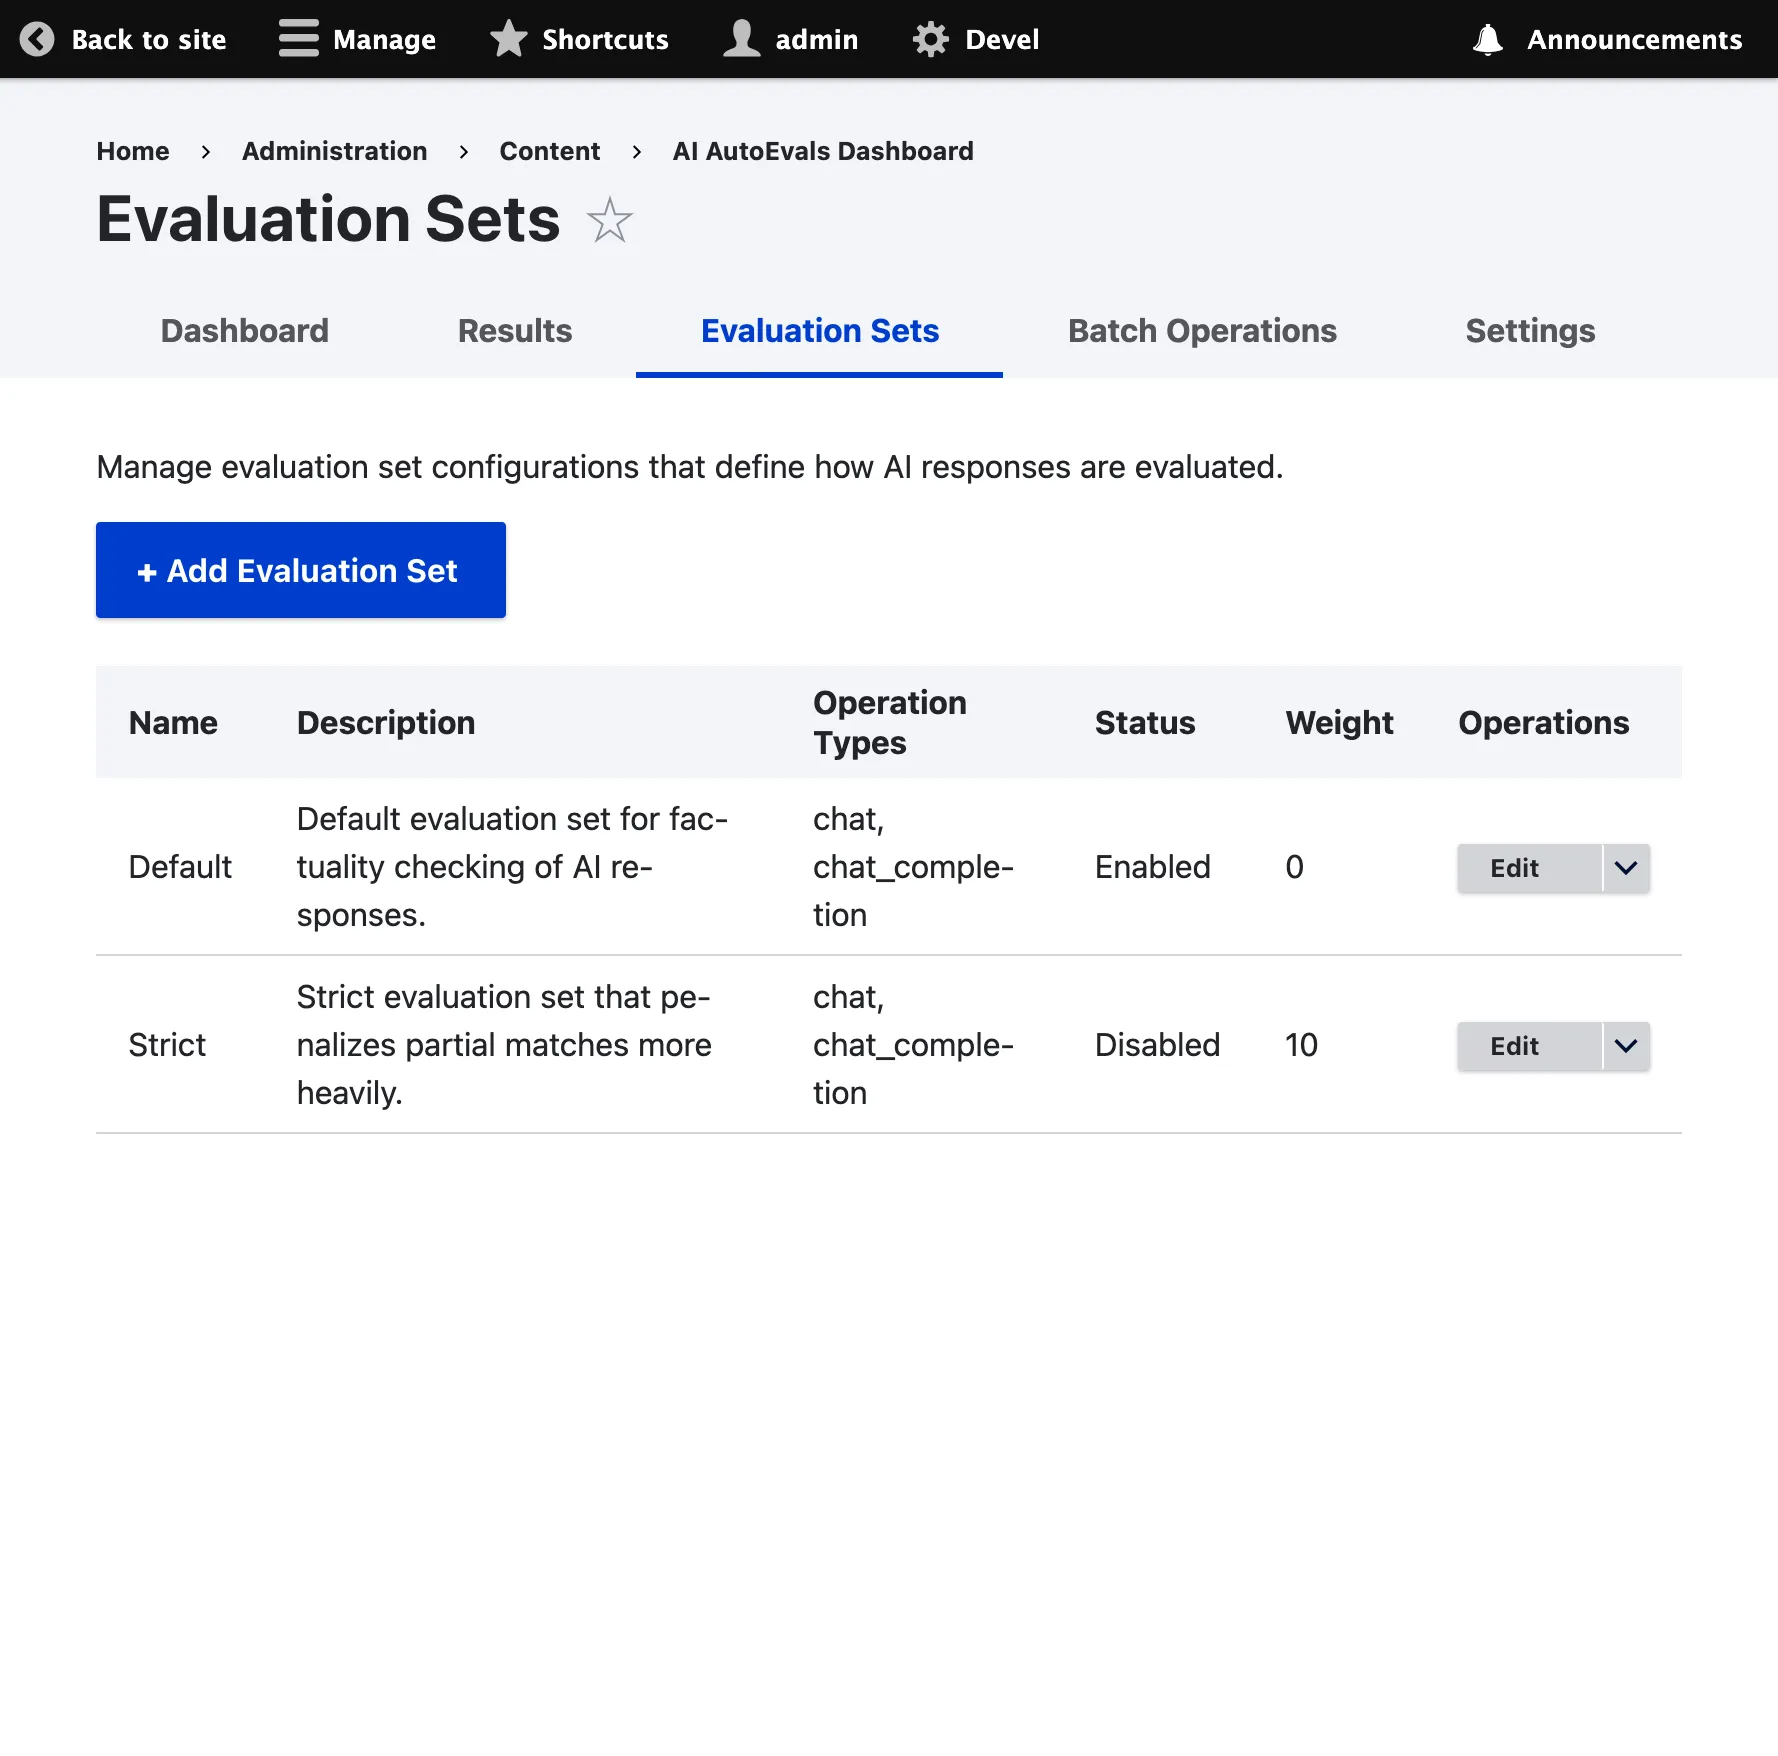The image size is (1778, 1756).
Task: Navigate to the Administration breadcrumb link
Action: pyautogui.click(x=334, y=151)
